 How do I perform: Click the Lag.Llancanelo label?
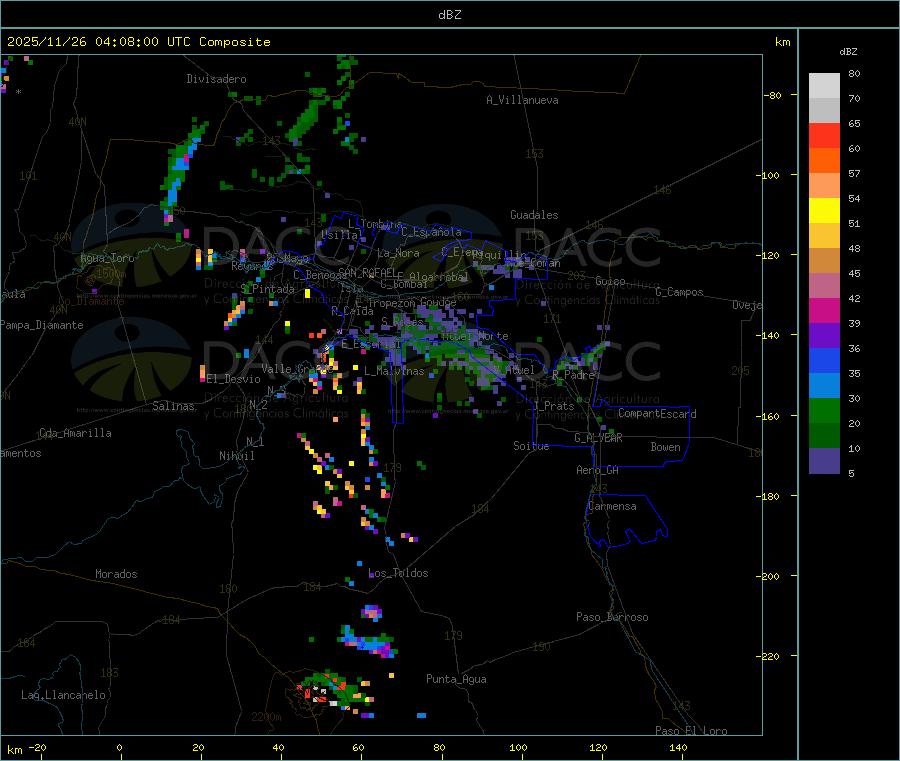[x=63, y=695]
